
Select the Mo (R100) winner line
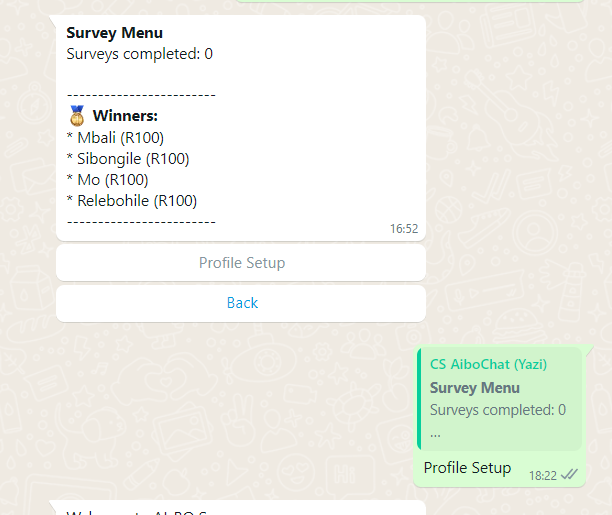107,180
